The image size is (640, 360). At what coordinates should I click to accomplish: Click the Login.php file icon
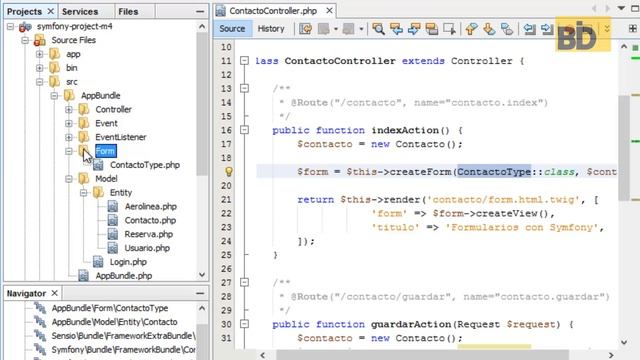(98, 262)
